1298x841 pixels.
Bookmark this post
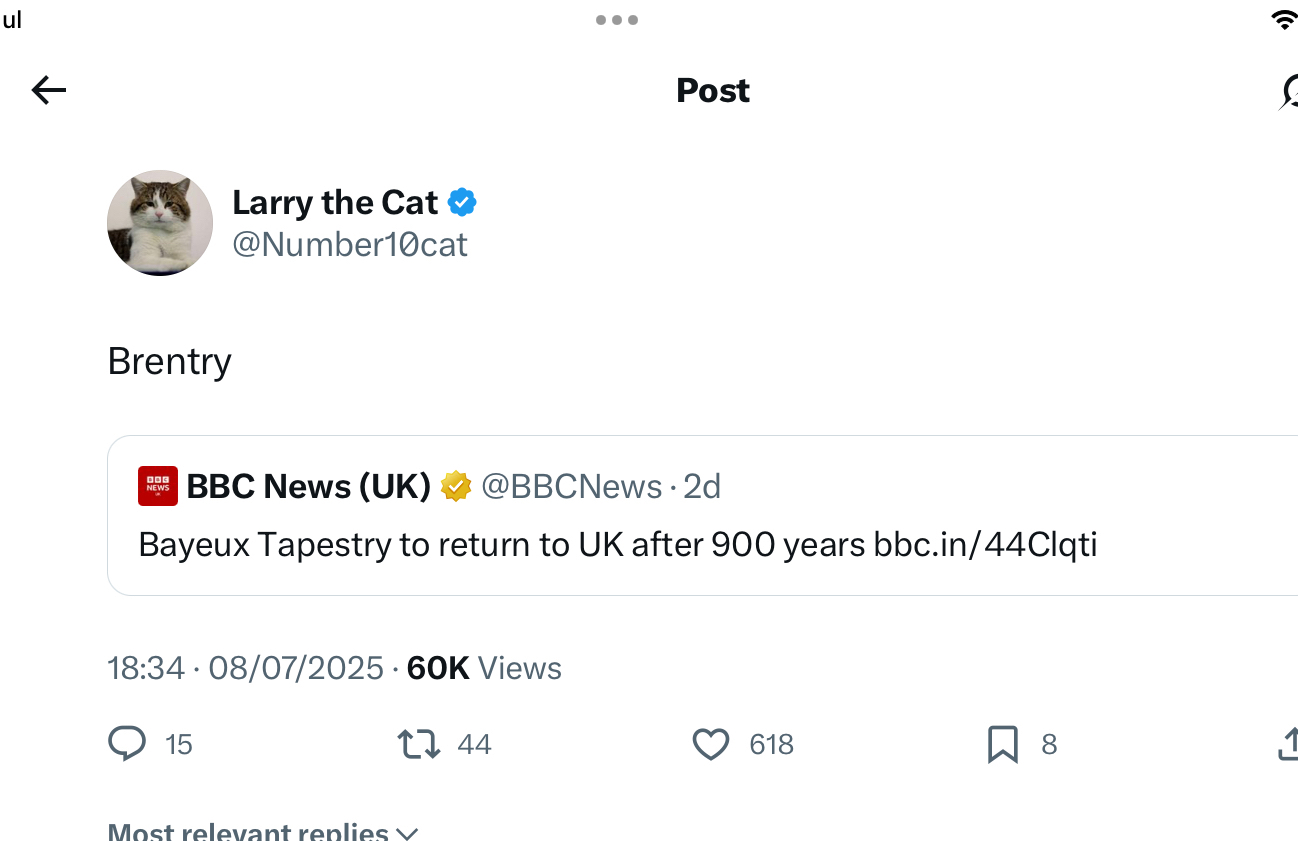[x=1002, y=744]
